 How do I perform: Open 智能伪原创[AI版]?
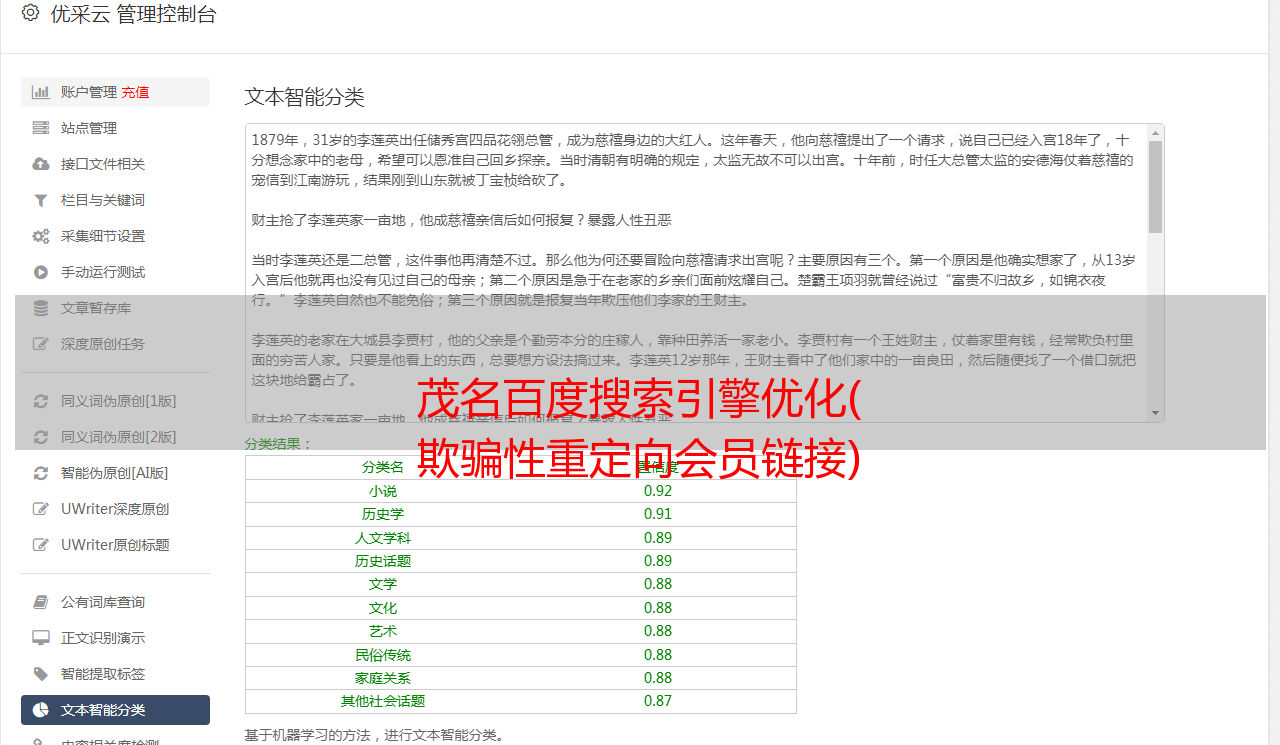coord(115,473)
